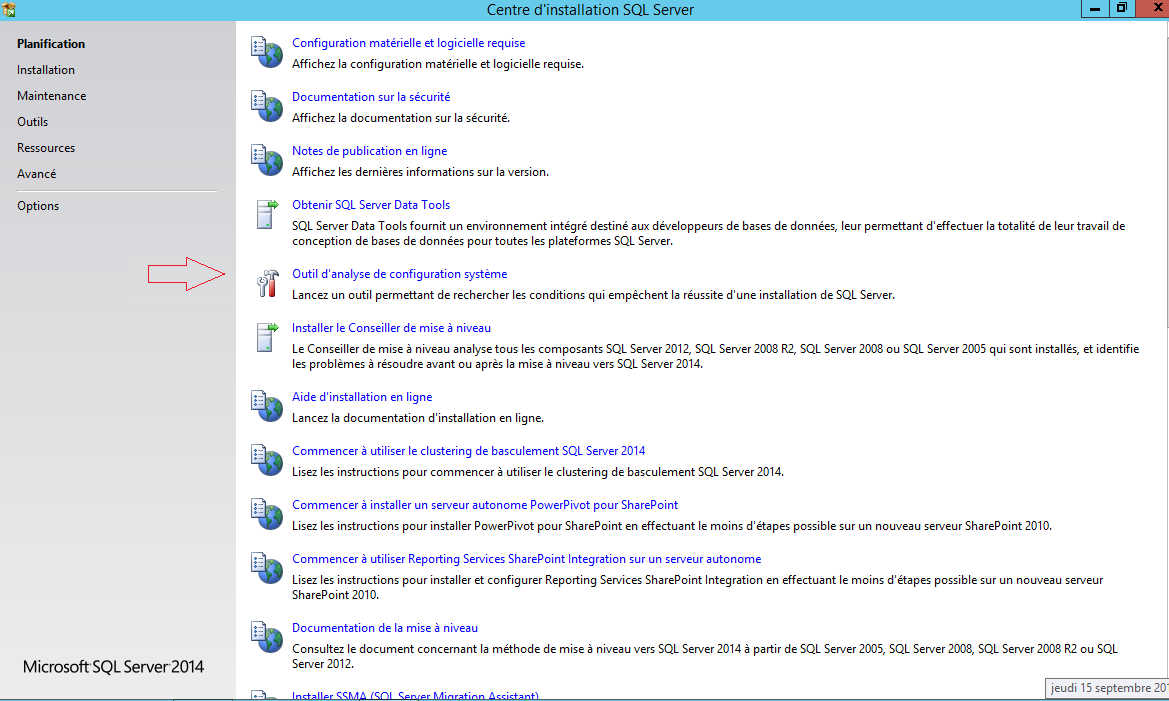This screenshot has height=701, width=1169.
Task: Click the icon beside clustering de basculement link
Action: coord(266,460)
